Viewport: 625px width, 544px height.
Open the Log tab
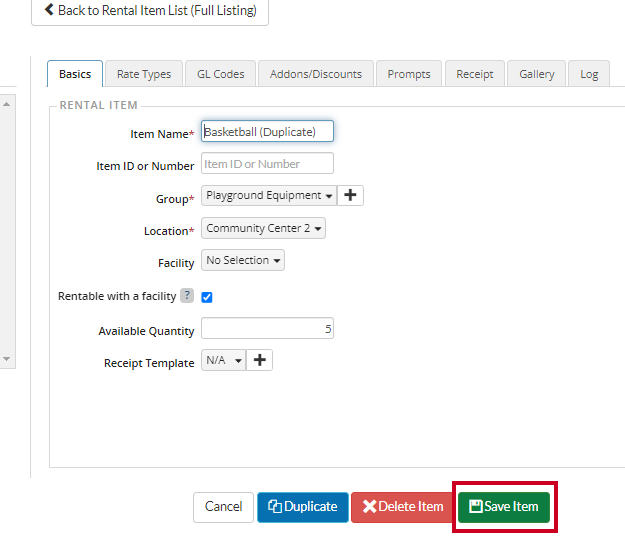tap(589, 74)
